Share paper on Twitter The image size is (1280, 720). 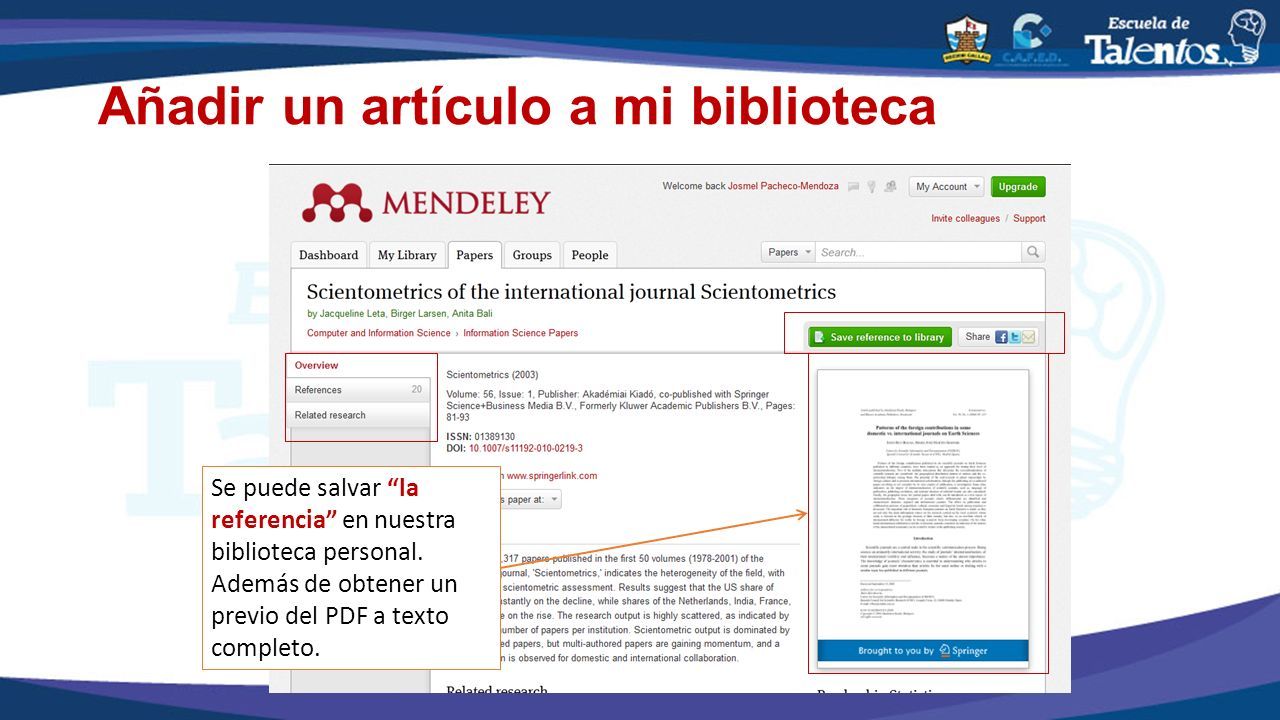pos(1014,337)
